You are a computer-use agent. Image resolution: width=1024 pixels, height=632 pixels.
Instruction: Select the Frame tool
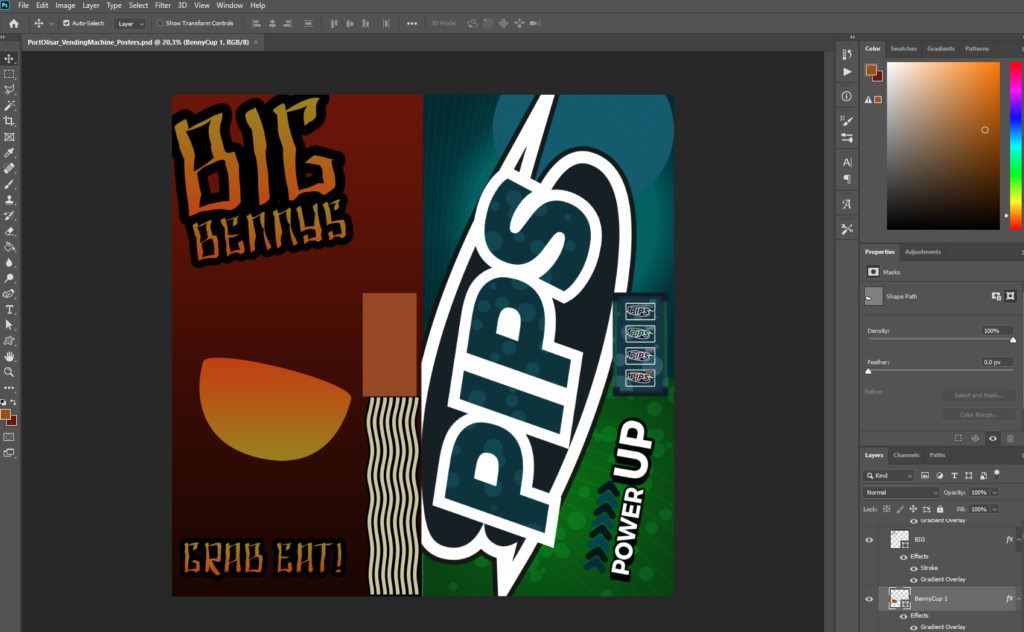coord(9,137)
